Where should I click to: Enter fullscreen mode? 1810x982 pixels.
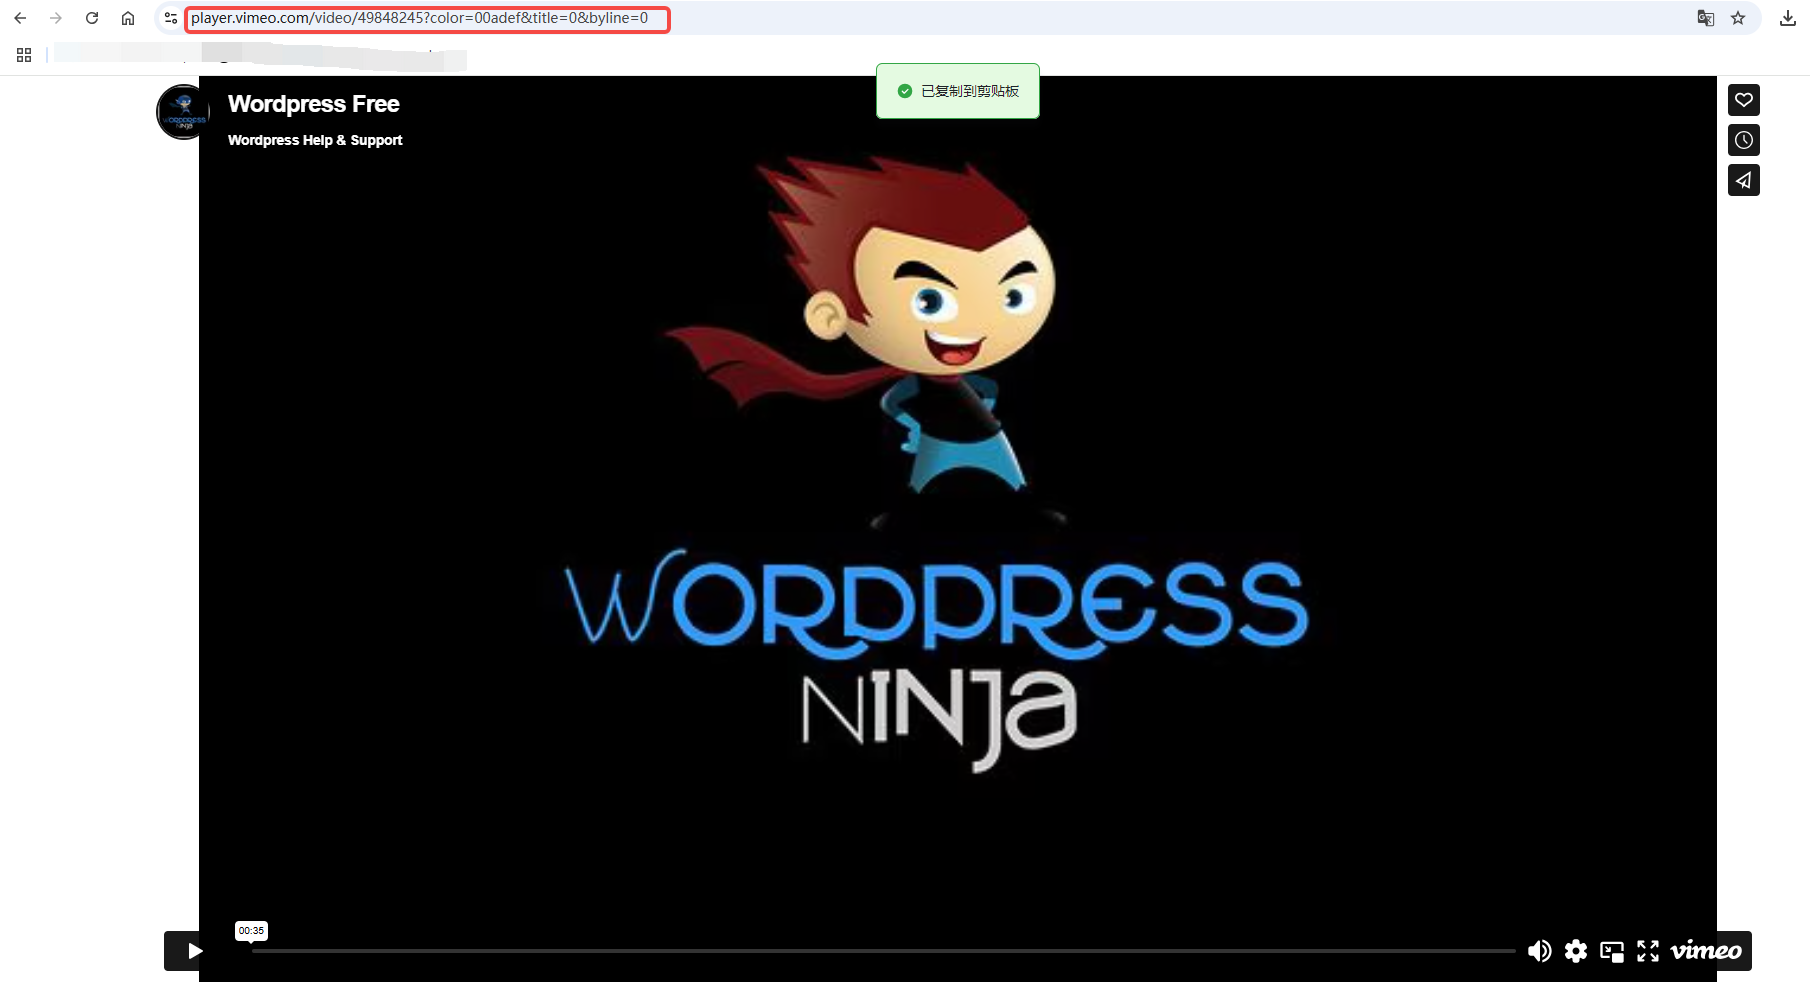1648,951
